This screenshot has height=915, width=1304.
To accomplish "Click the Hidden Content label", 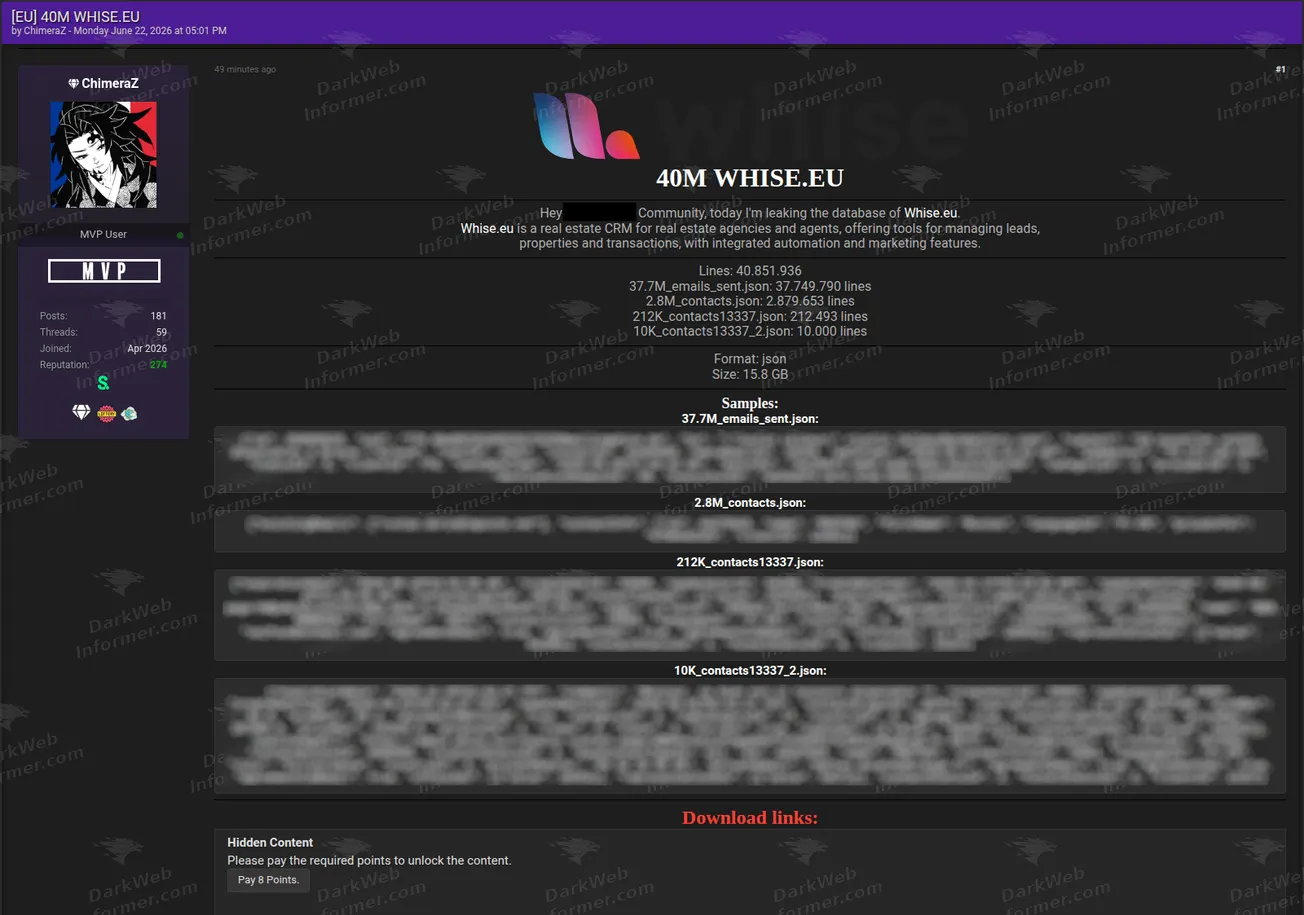I will click(270, 843).
